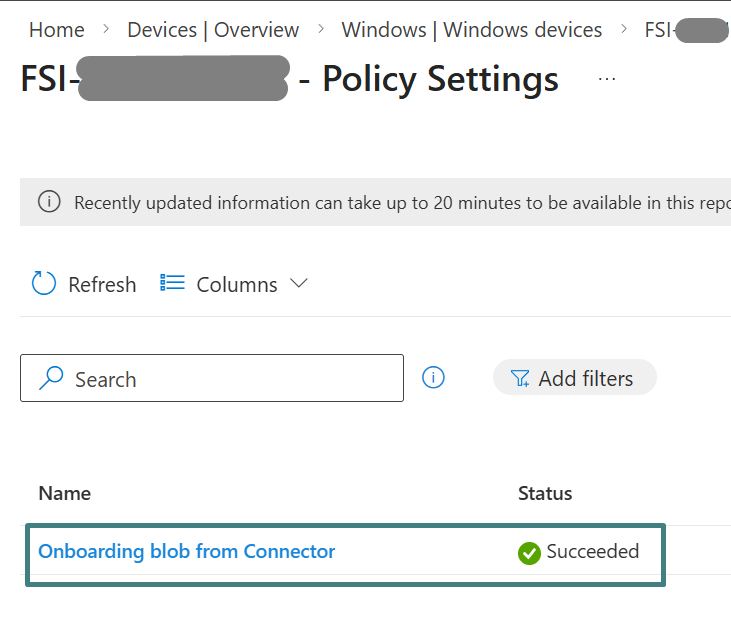The height and width of the screenshot is (629, 731).
Task: Open the Onboarding blob from Connector policy
Action: click(x=186, y=551)
